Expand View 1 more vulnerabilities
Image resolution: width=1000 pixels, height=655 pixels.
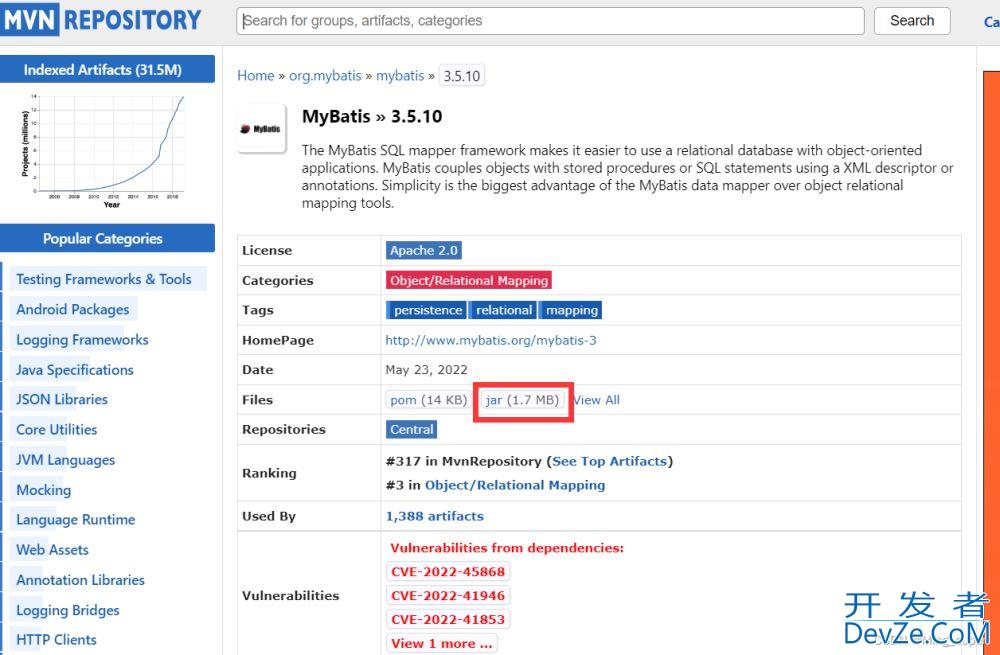[x=441, y=644]
